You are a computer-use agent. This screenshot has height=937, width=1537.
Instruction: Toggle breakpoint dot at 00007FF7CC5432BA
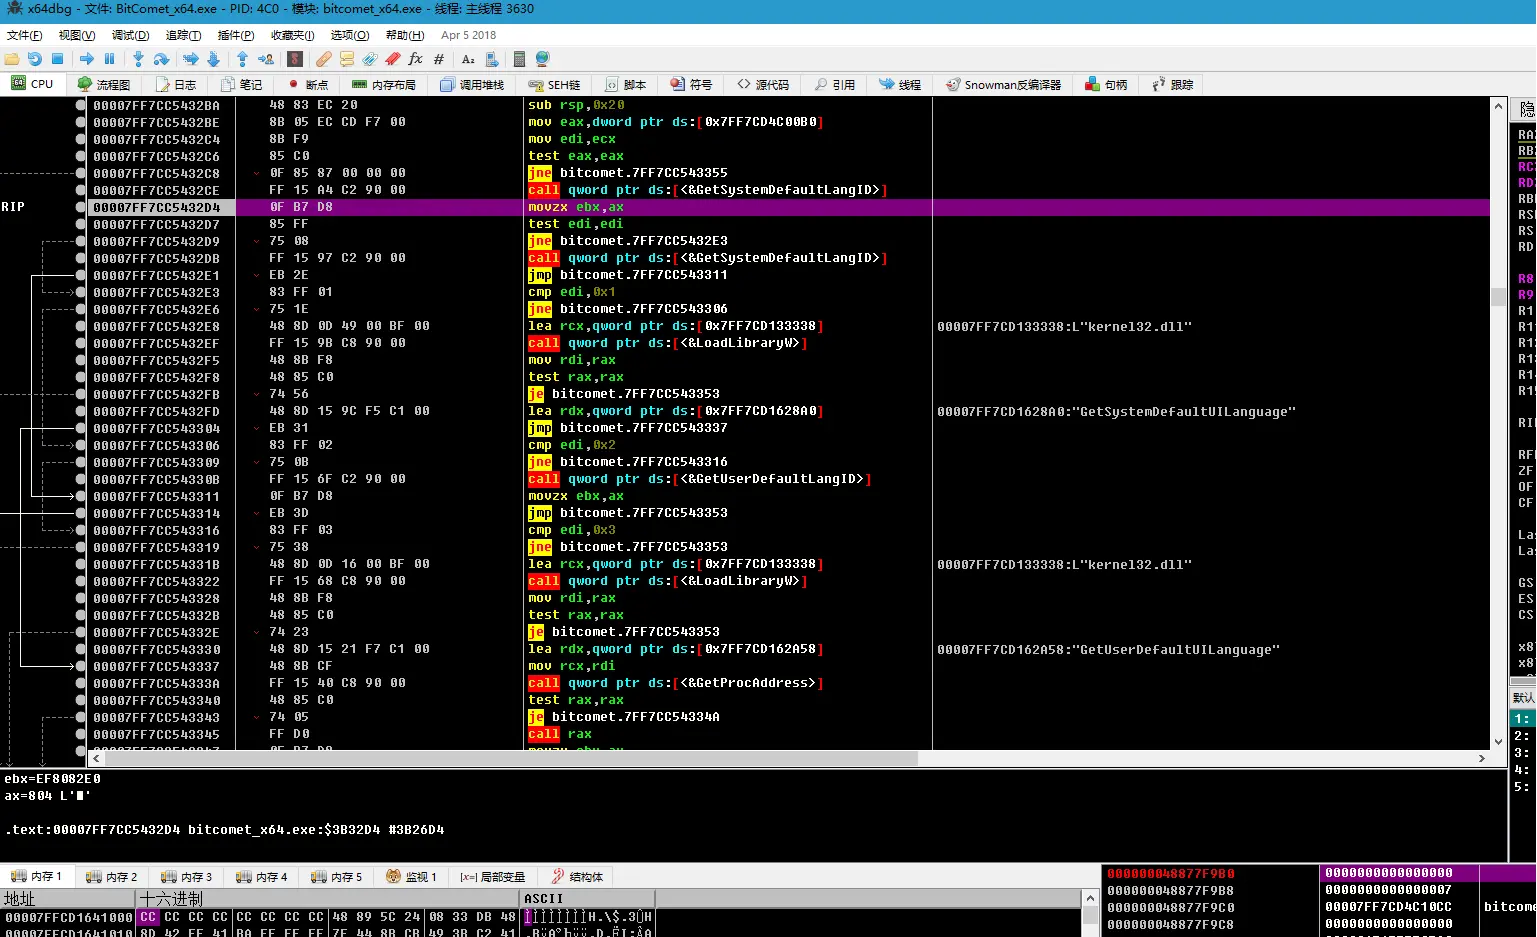click(x=81, y=105)
